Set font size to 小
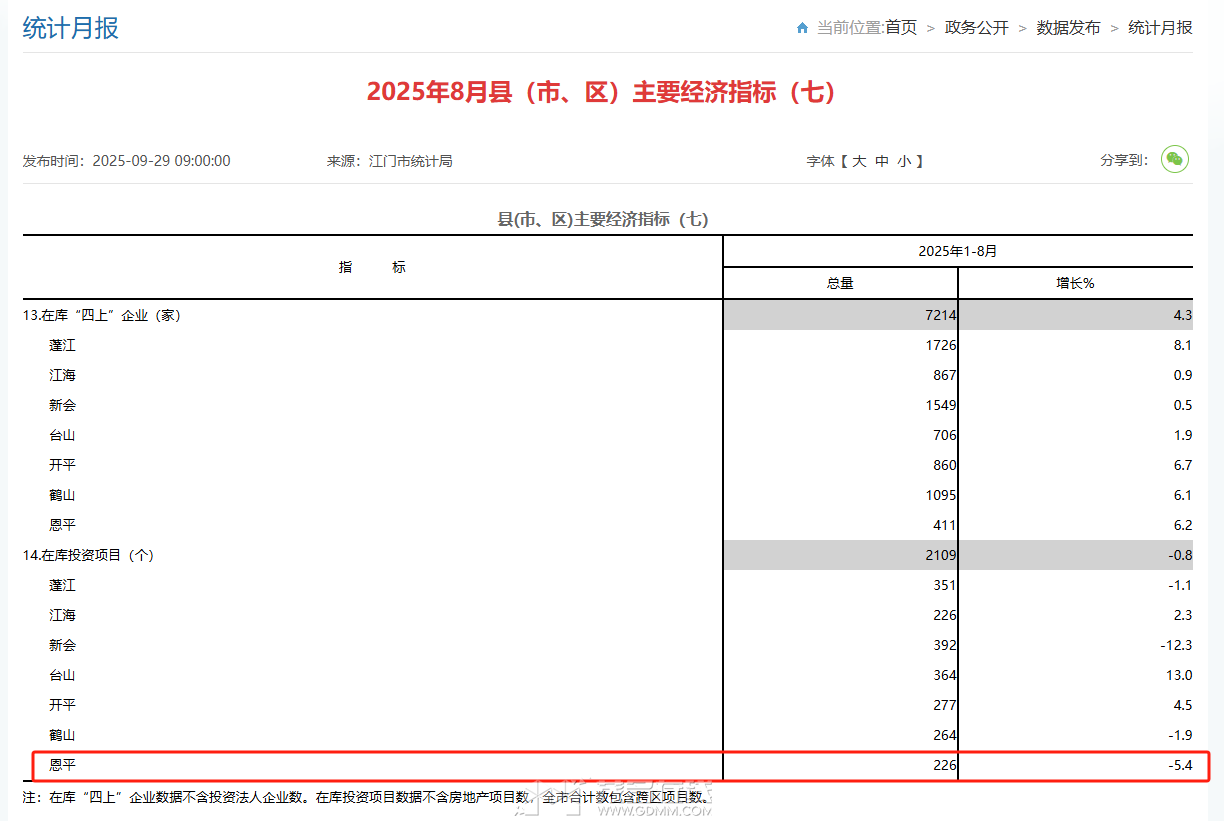This screenshot has width=1224, height=821. 904,161
